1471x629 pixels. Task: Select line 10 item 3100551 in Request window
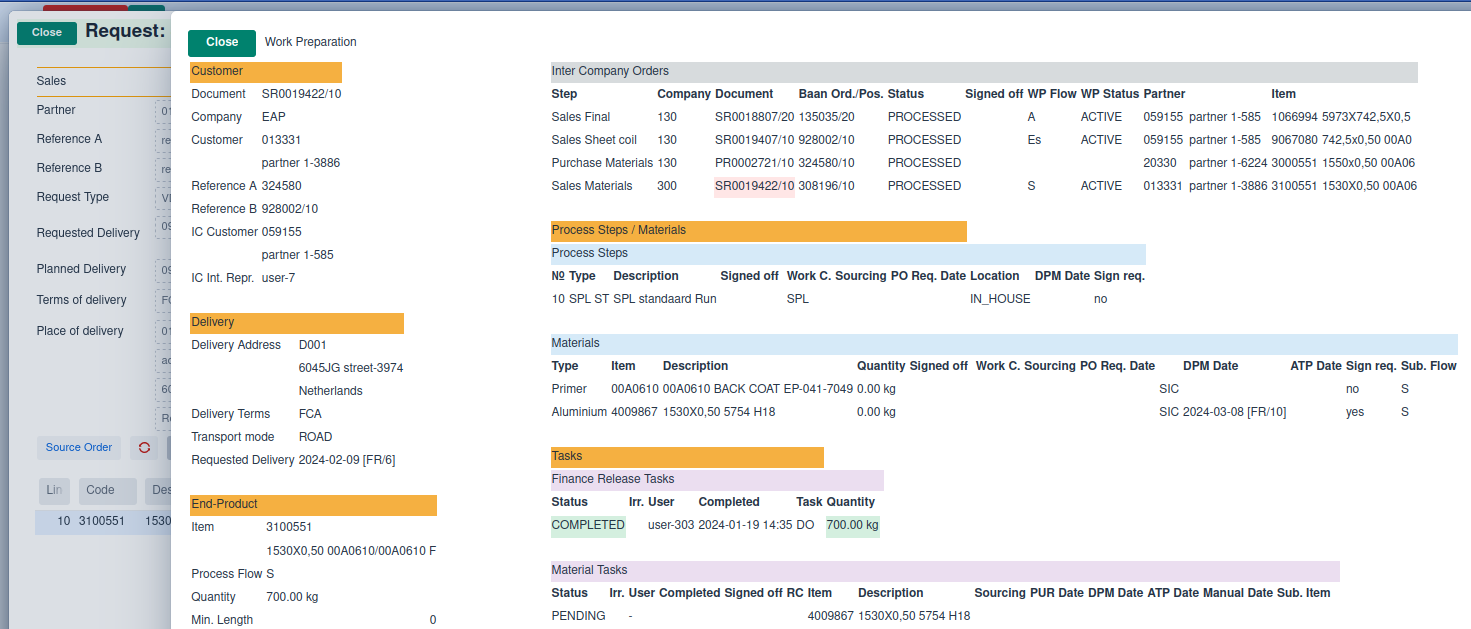pyautogui.click(x=103, y=521)
